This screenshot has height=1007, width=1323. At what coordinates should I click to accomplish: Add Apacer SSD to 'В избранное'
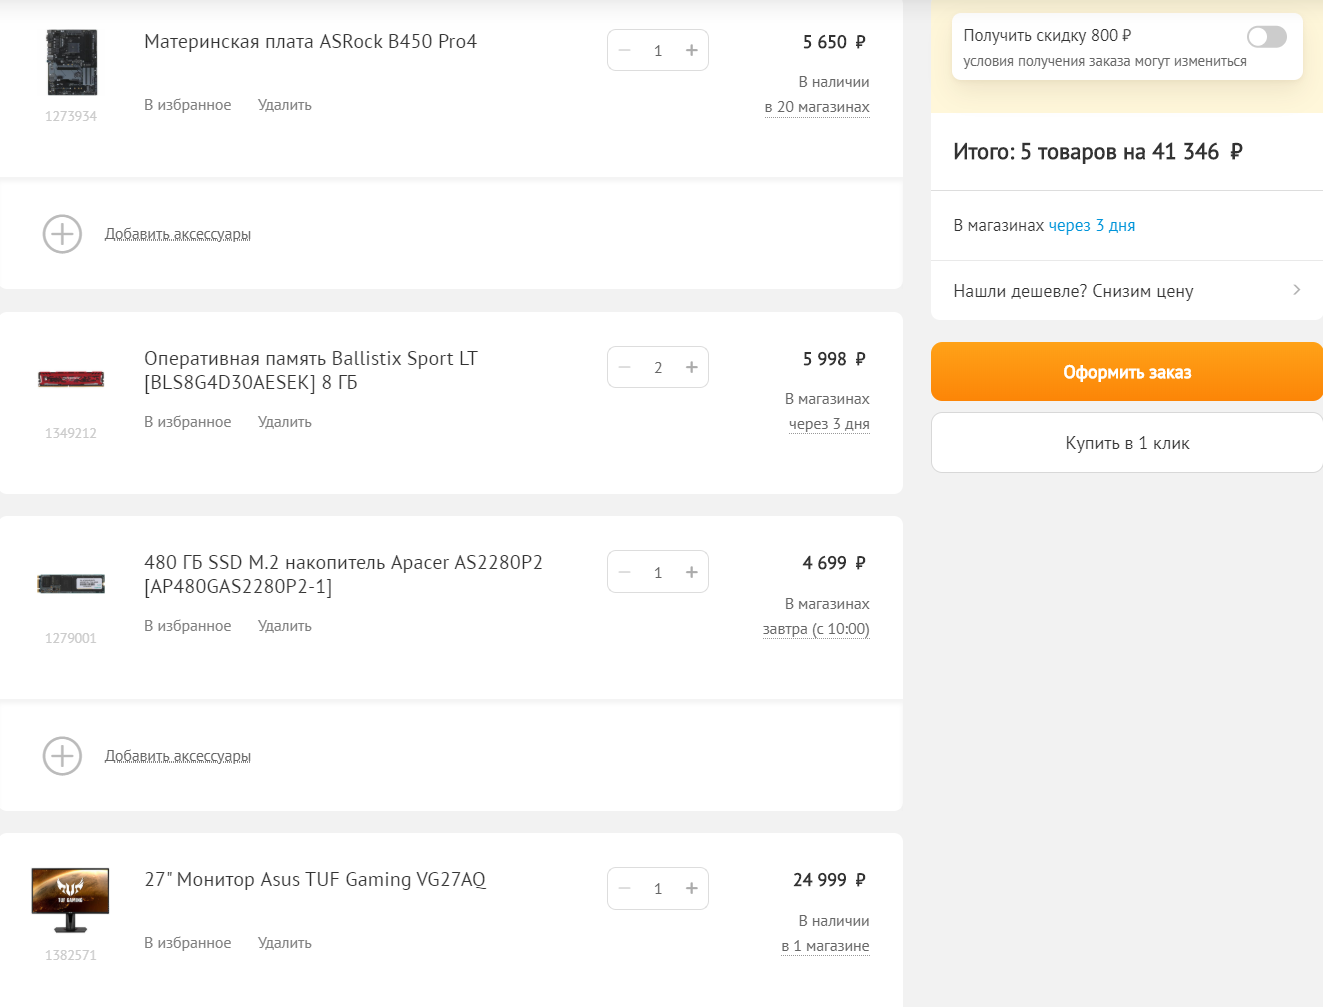188,626
